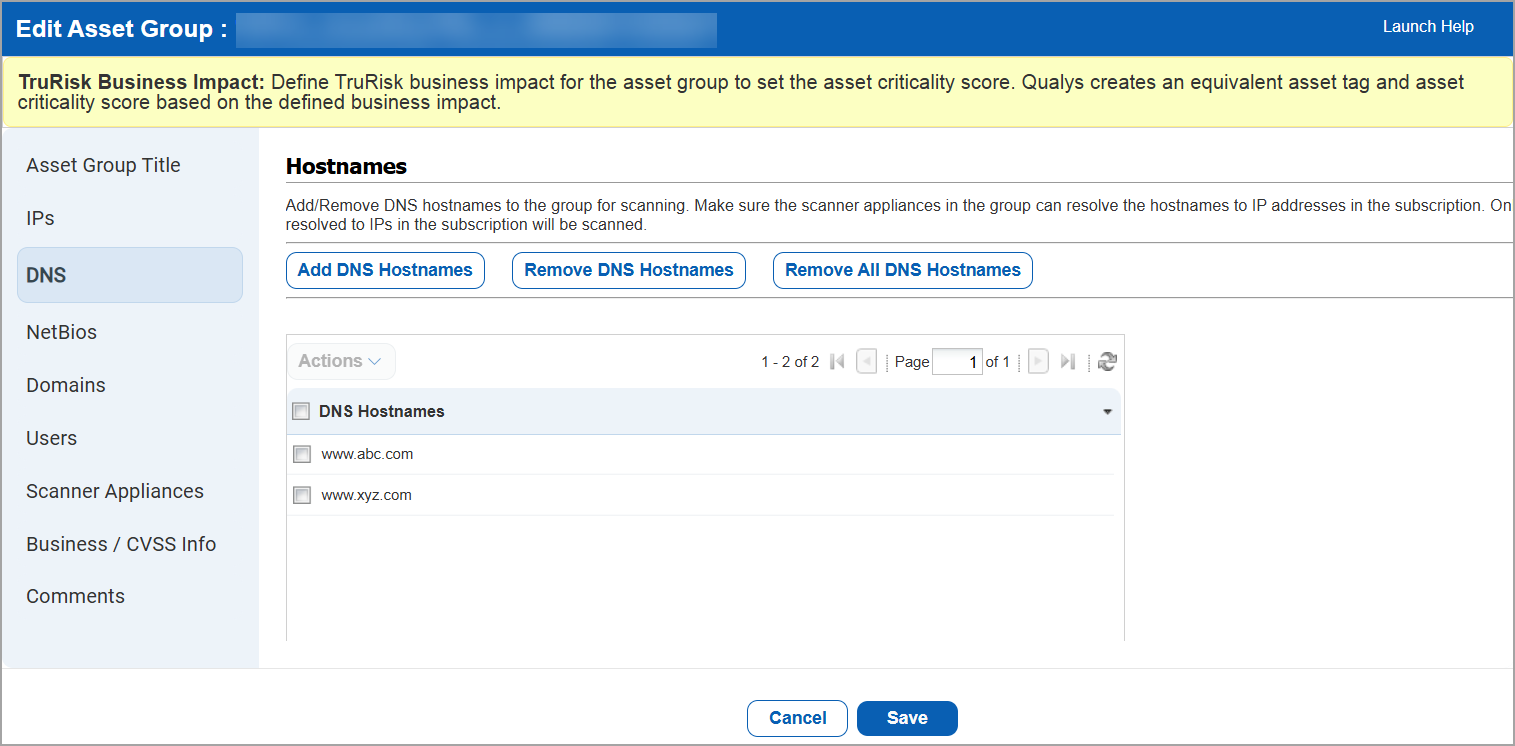Image resolution: width=1515 pixels, height=746 pixels.
Task: Go to last page icon in pager
Action: click(1068, 362)
